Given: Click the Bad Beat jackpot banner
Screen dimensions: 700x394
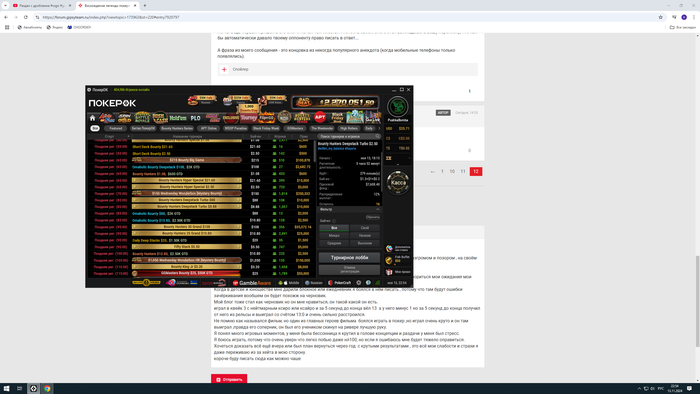Looking at the screenshot, I should pyautogui.click(x=335, y=102).
